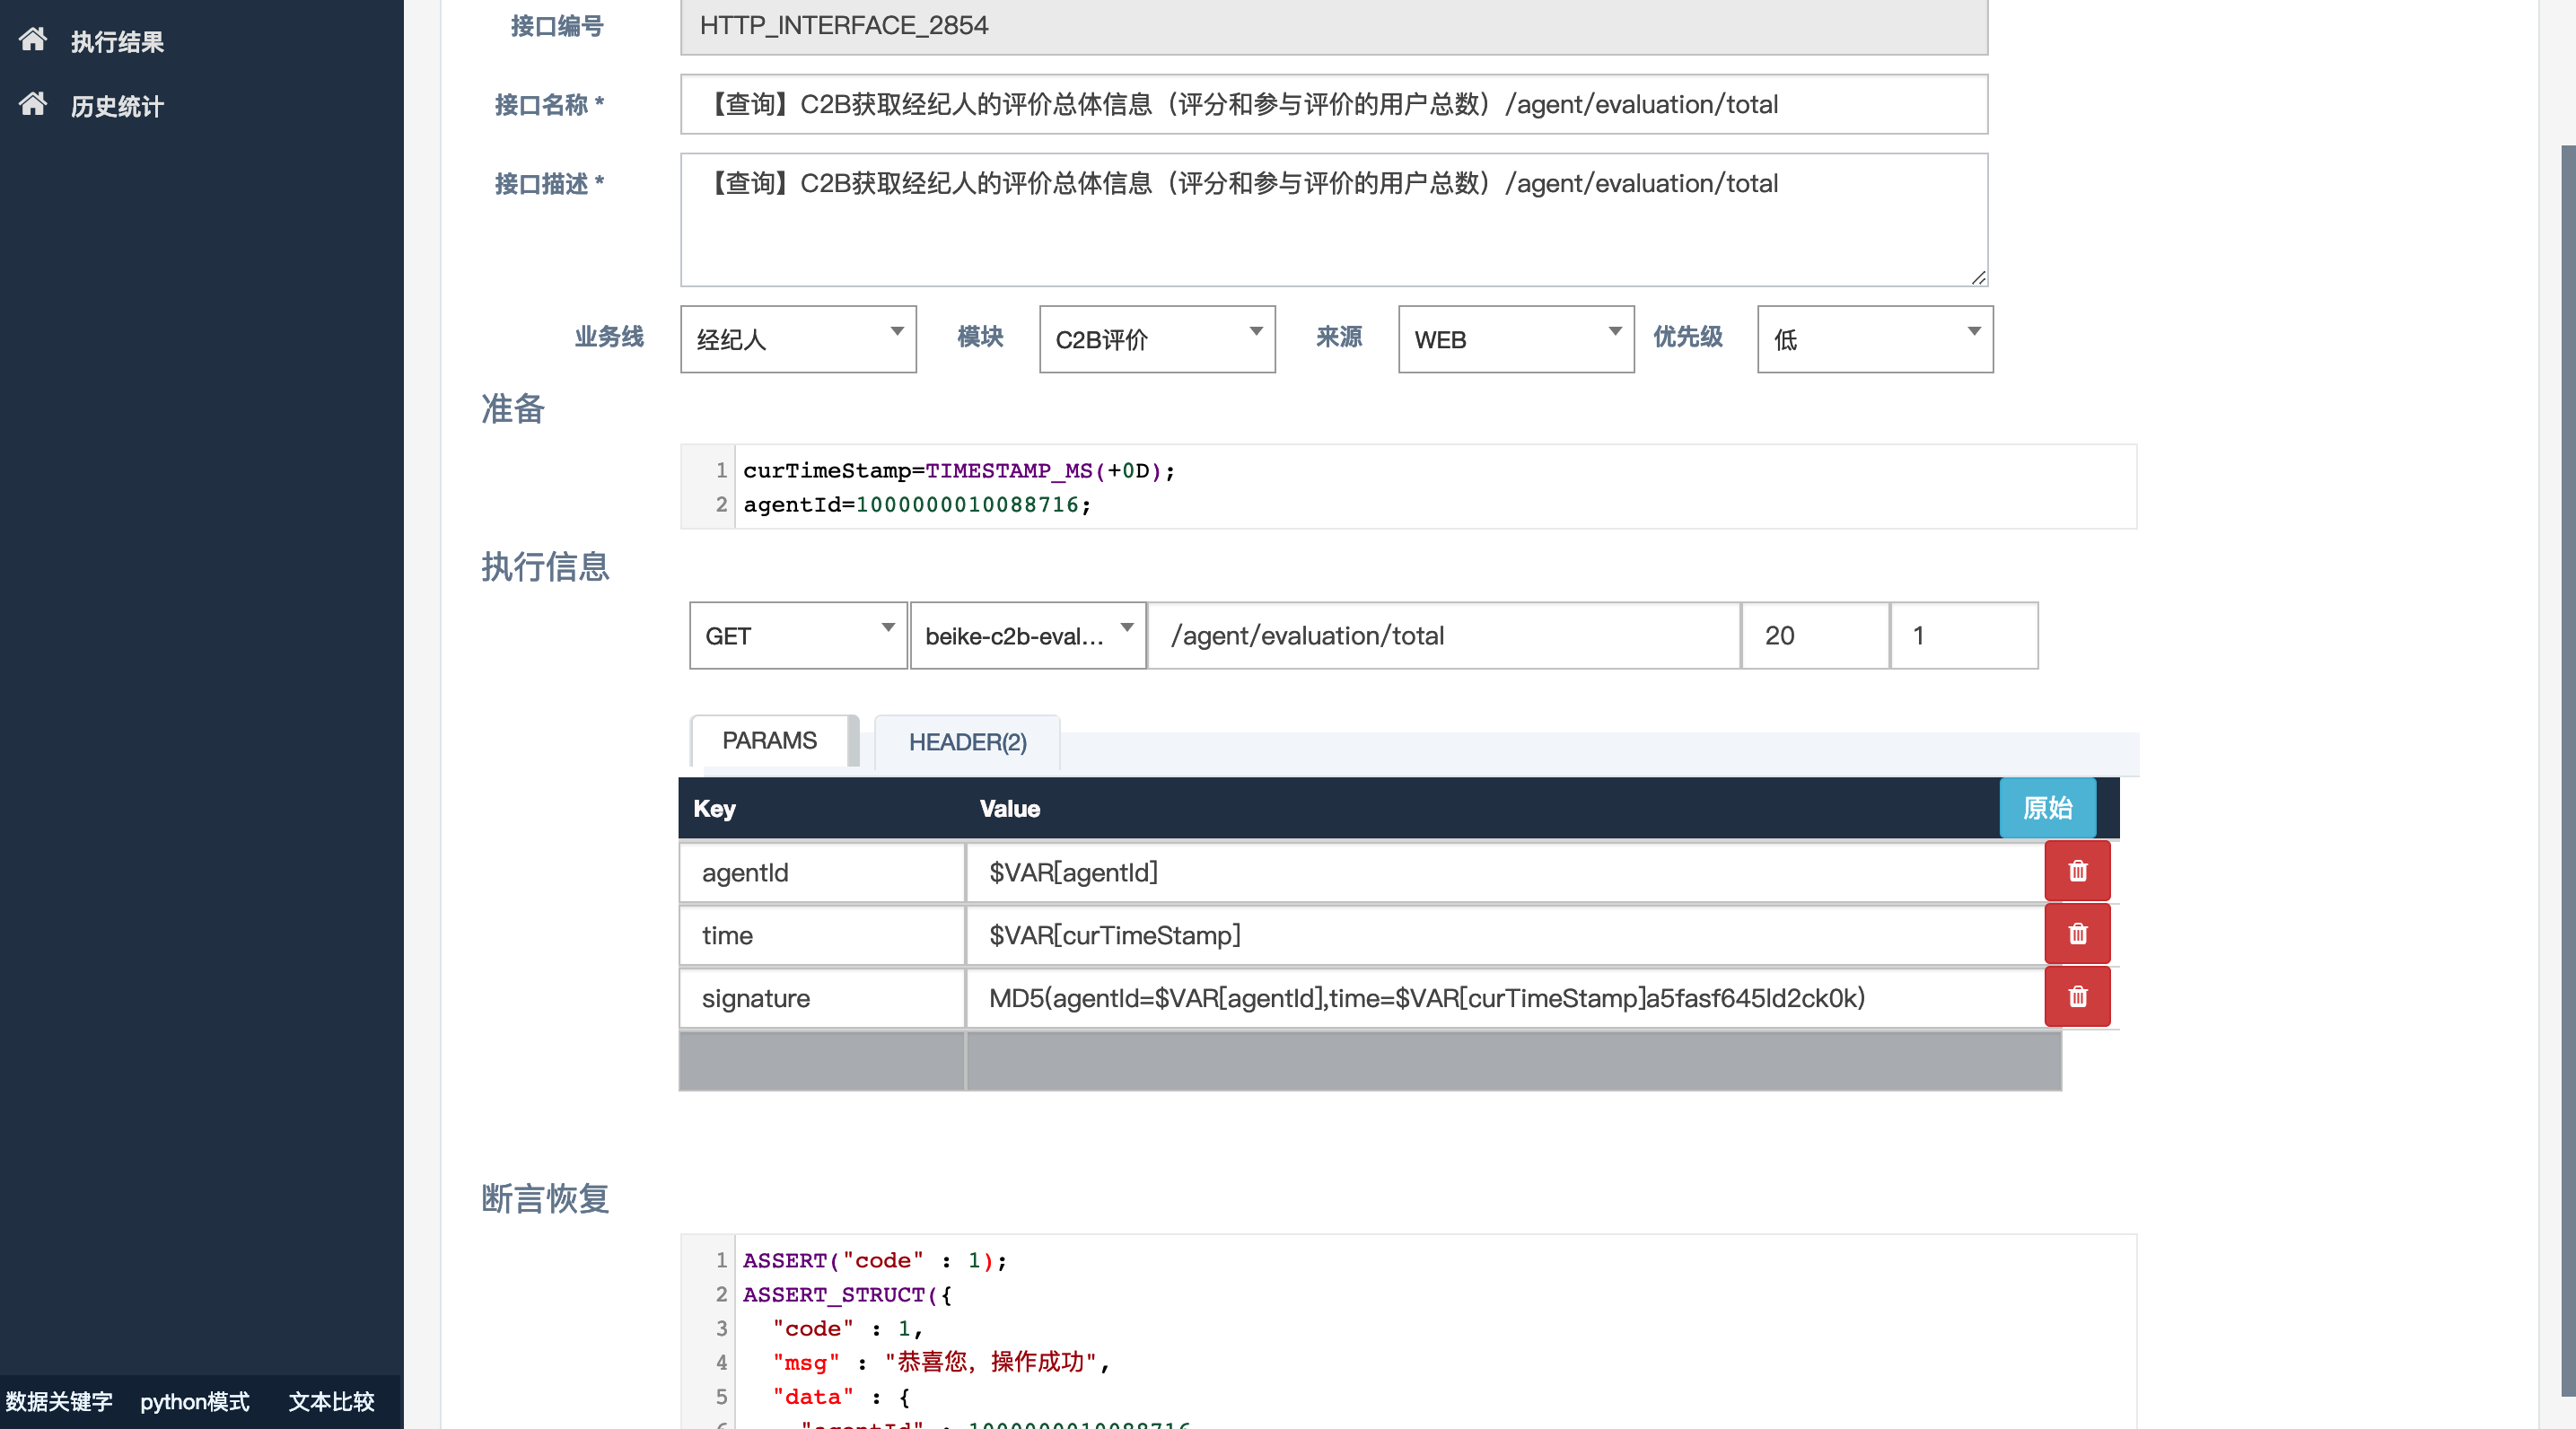Click the Key column header
This screenshot has width=2576, height=1429.
coord(714,808)
